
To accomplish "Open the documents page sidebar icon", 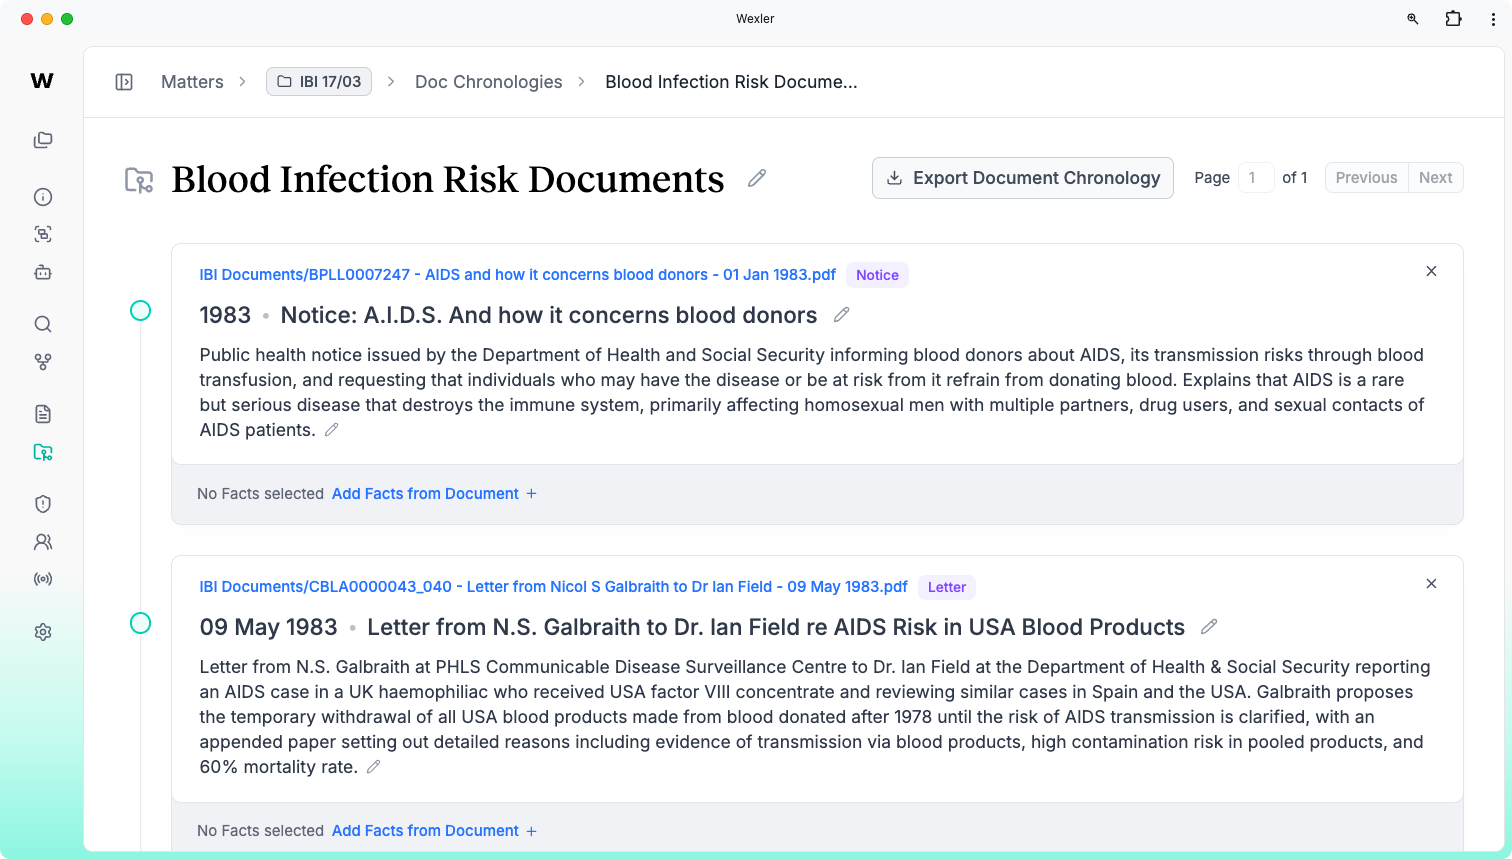I will click(43, 414).
